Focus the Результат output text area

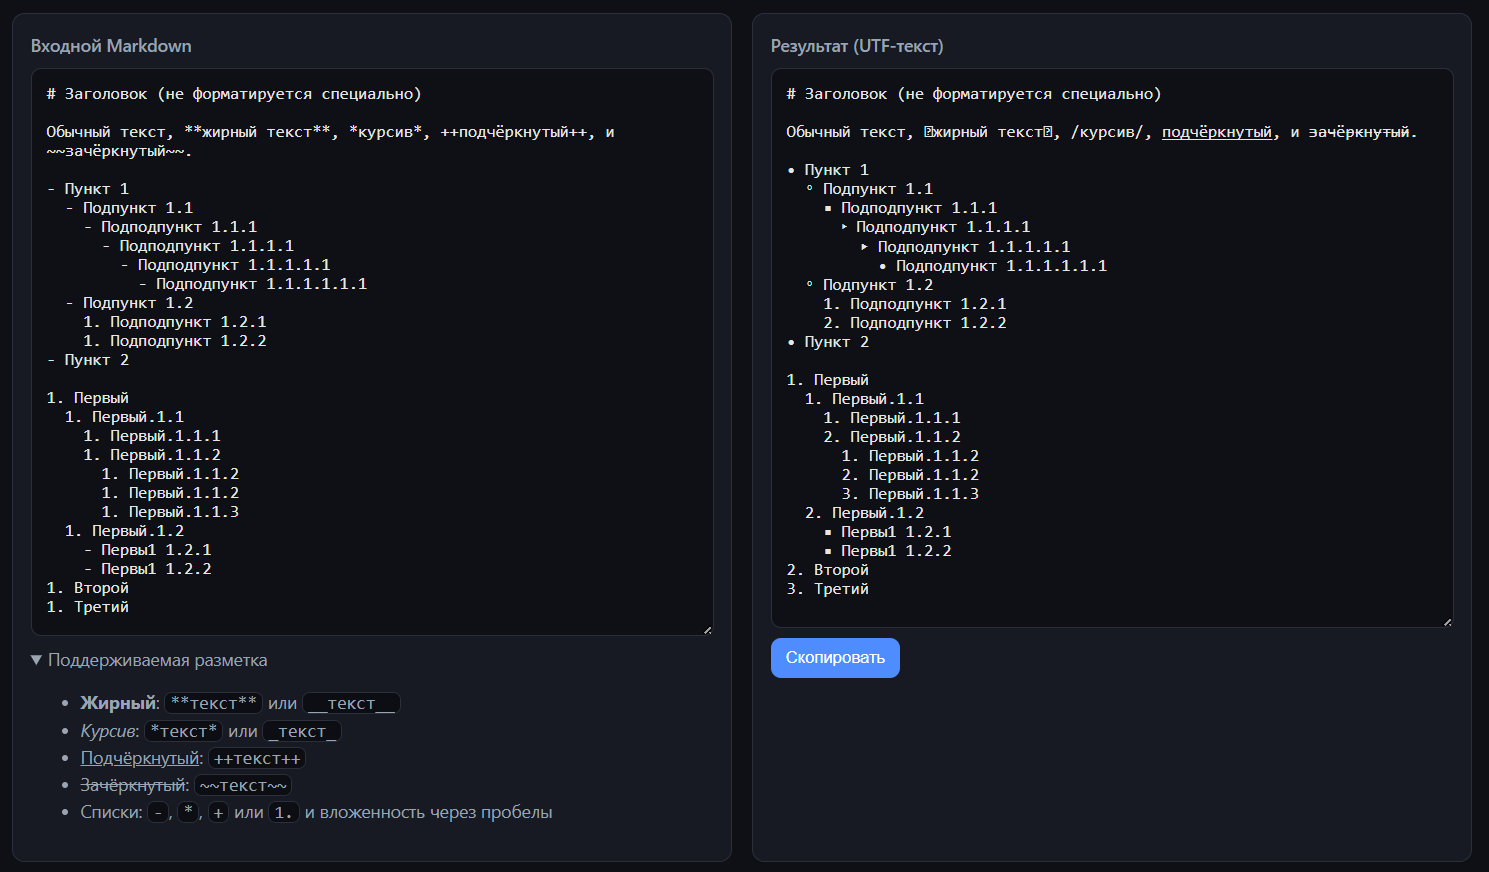1112,348
